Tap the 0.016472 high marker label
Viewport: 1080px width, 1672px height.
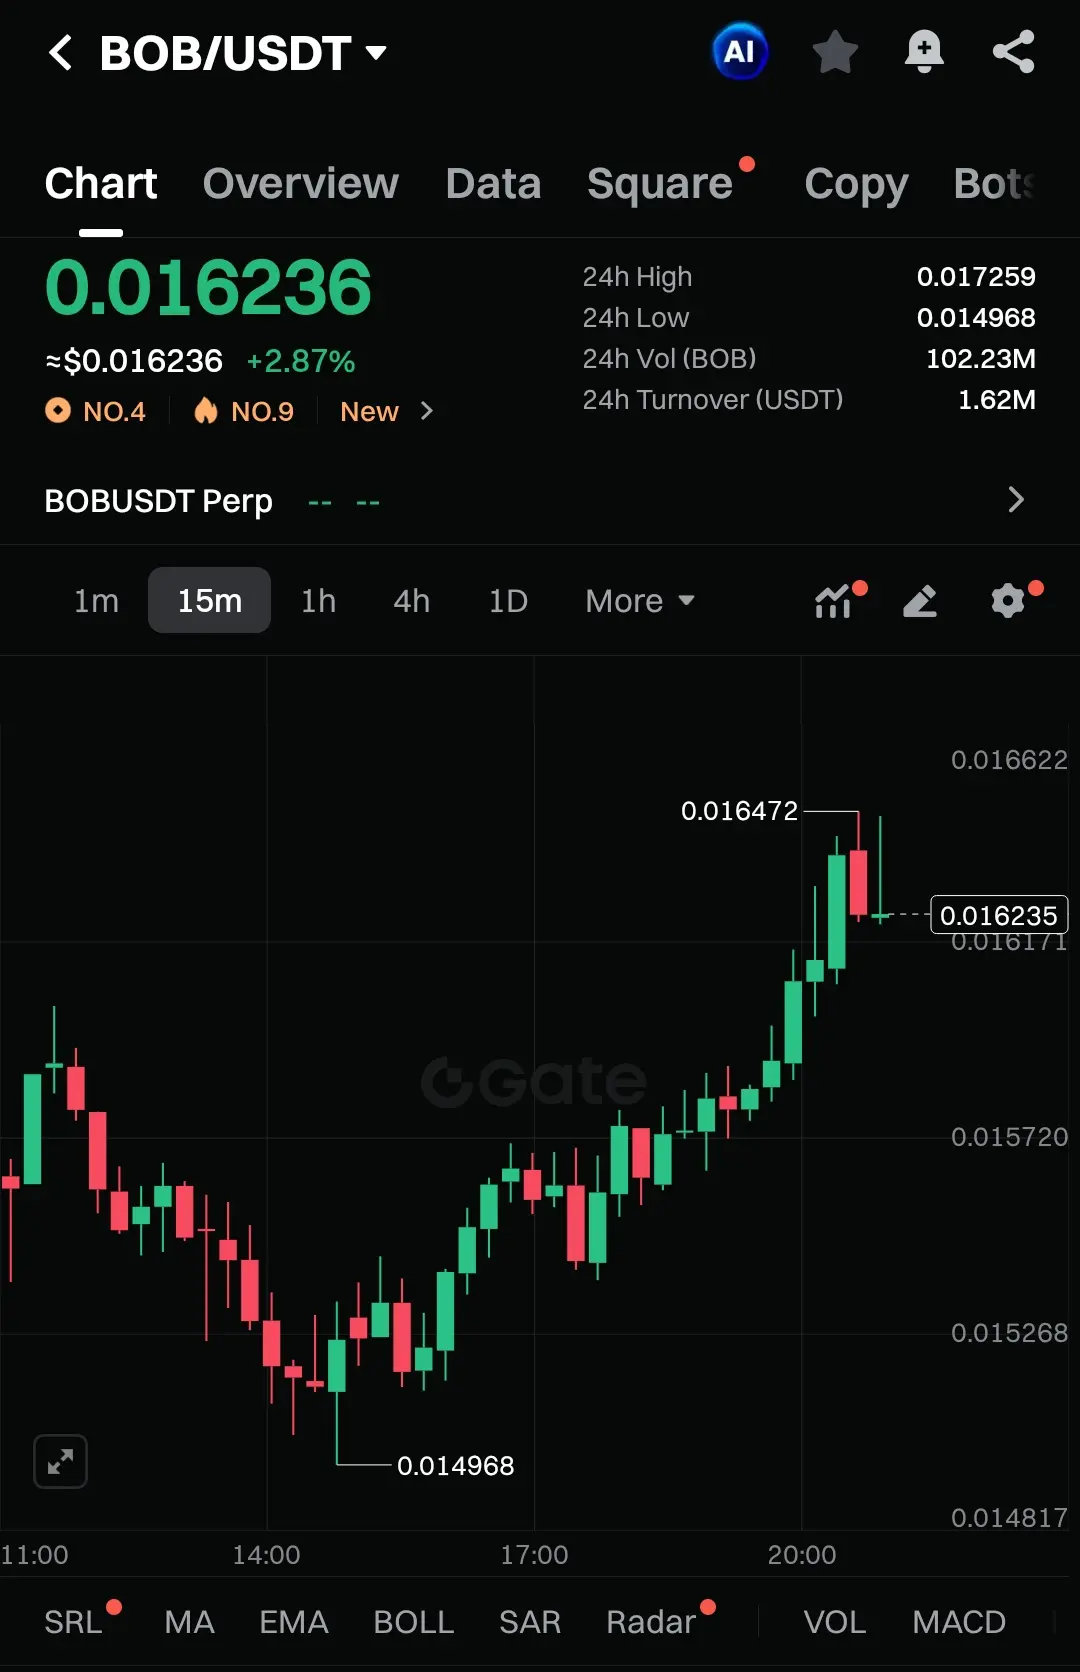click(740, 811)
